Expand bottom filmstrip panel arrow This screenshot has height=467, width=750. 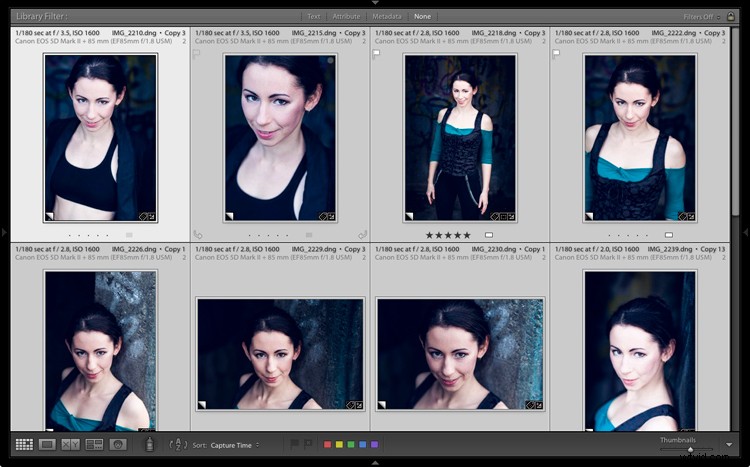pos(375,463)
